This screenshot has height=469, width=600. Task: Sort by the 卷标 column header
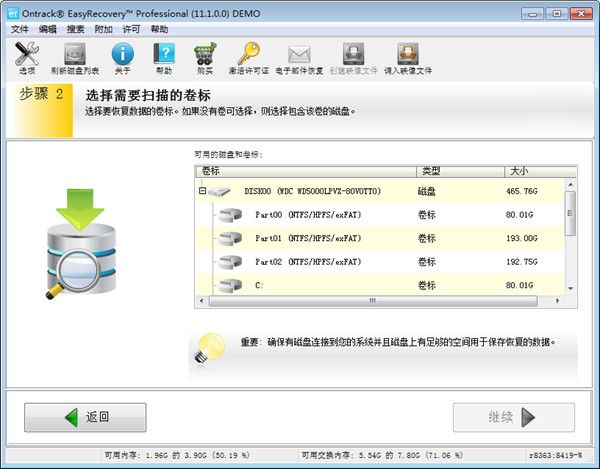[306, 171]
